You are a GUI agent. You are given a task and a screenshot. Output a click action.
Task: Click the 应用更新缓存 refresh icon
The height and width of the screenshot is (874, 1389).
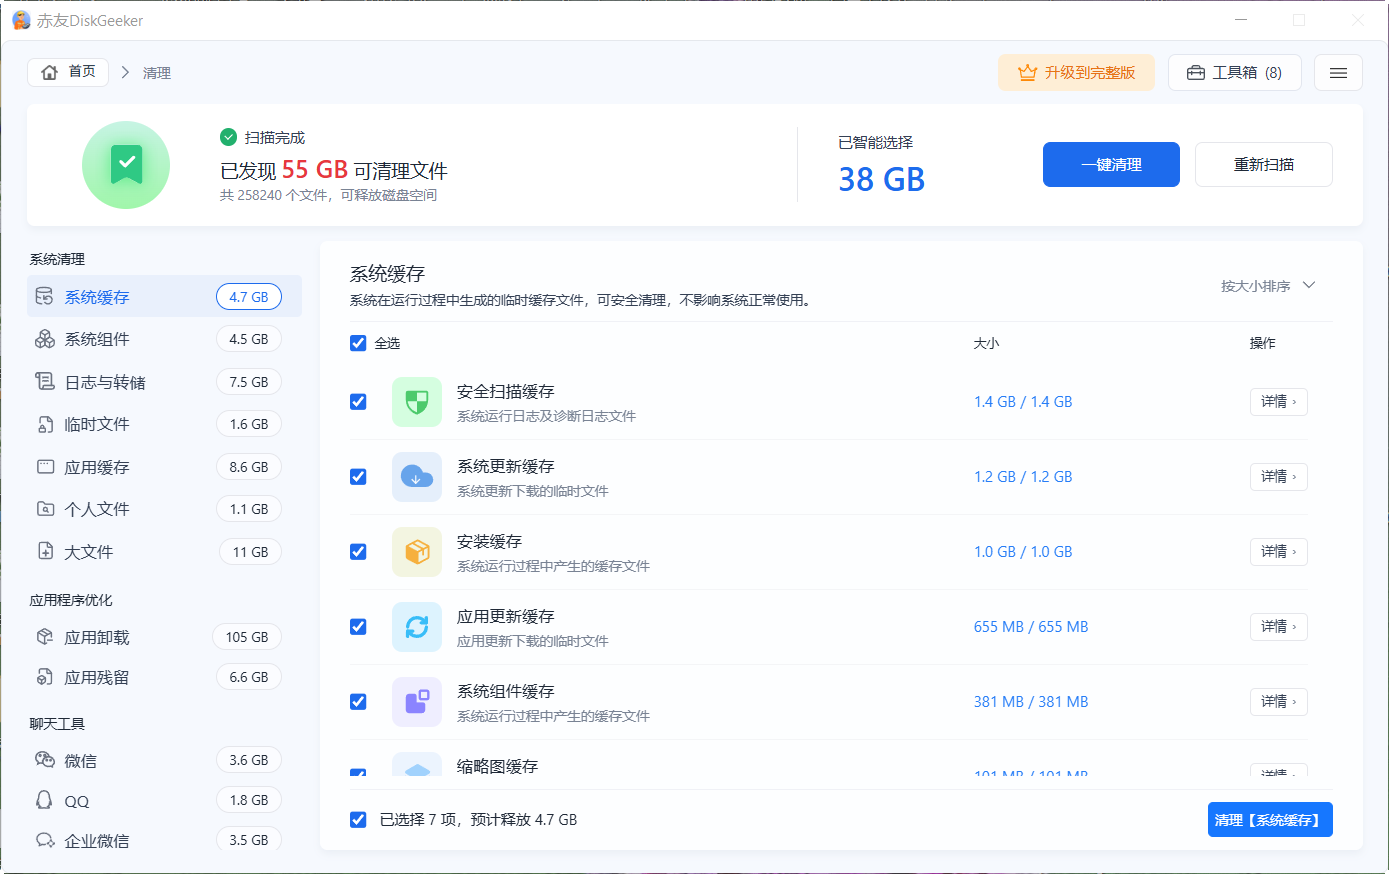click(417, 627)
